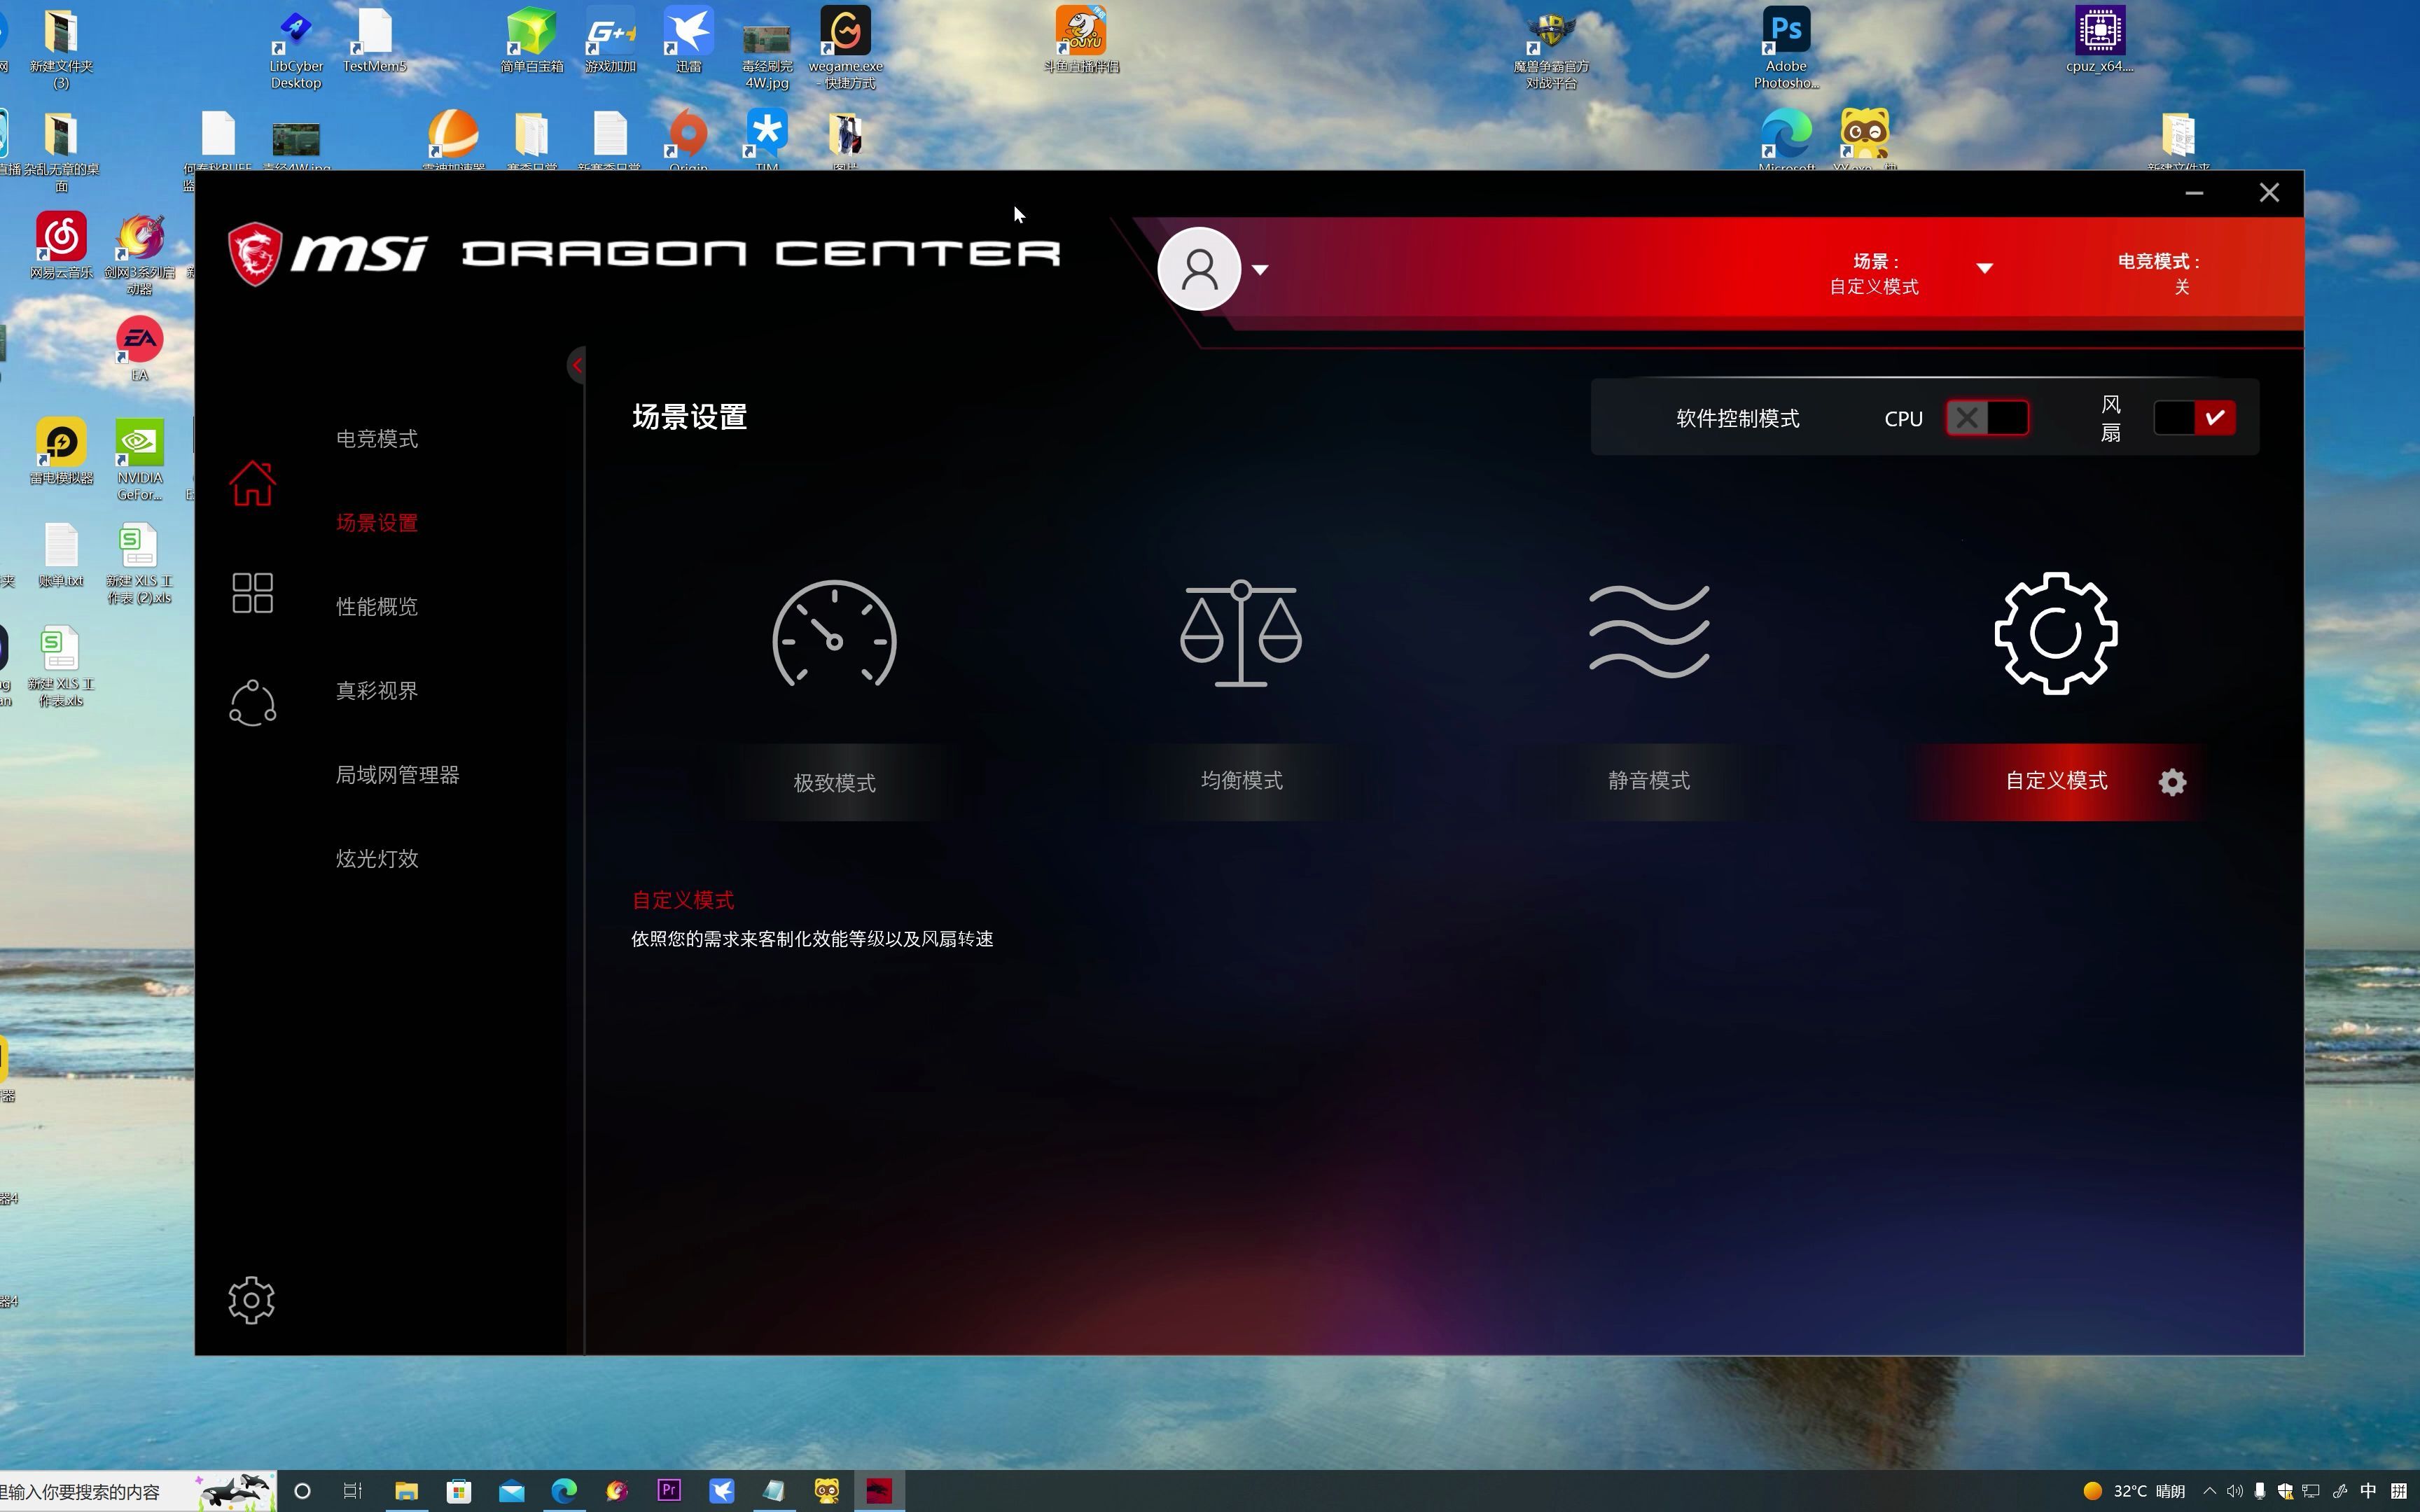
Task: Collapse the sidebar with red chevron
Action: pos(577,365)
